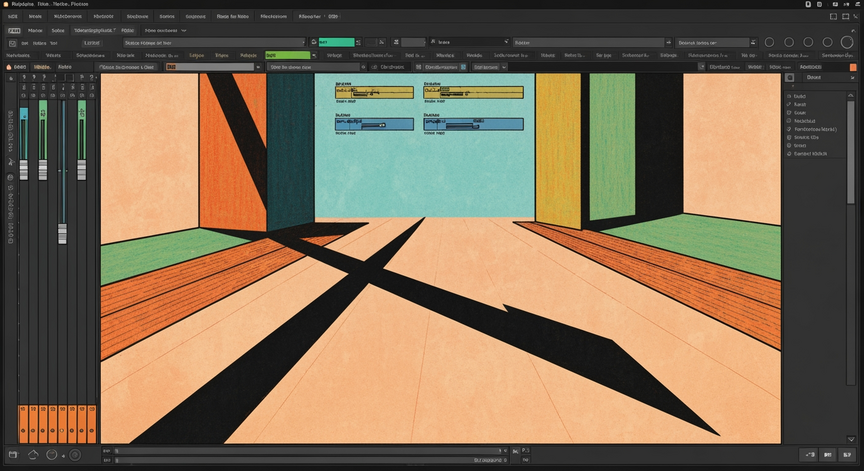Image resolution: width=864 pixels, height=471 pixels.
Task: Click the orange color swatch above the right panel
Action: click(x=854, y=67)
